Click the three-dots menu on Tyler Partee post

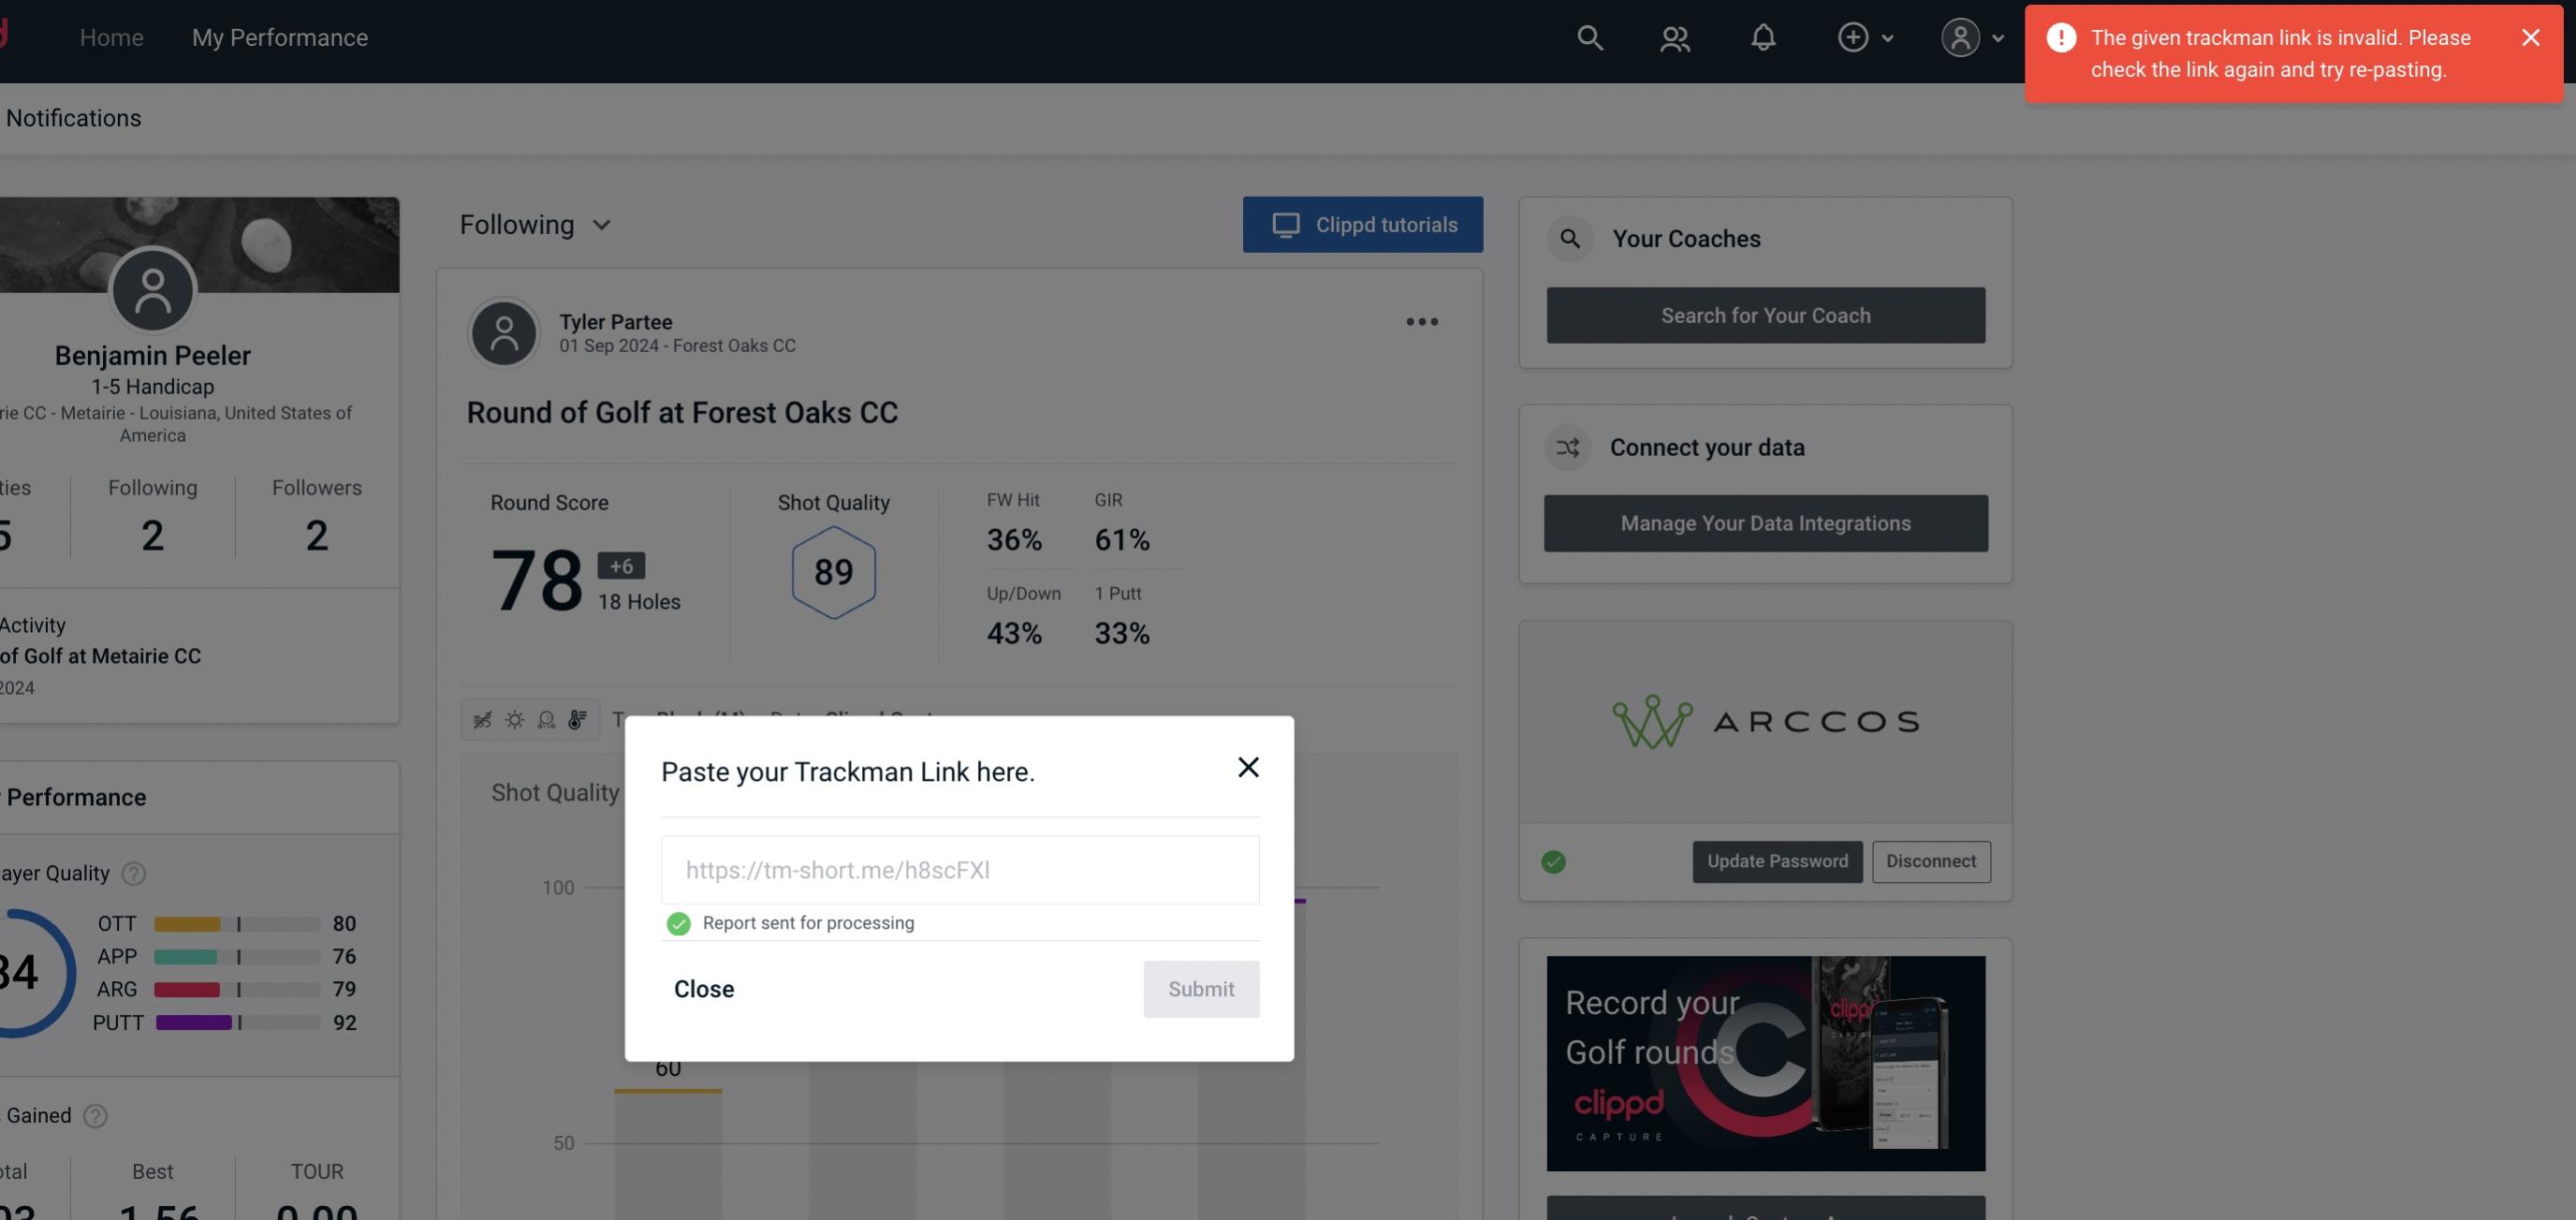[x=1421, y=322]
